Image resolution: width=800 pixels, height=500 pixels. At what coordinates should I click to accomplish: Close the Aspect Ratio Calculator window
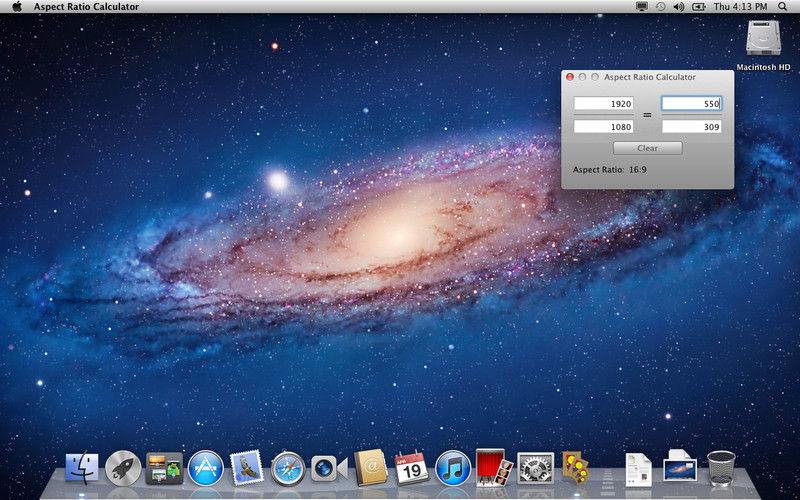570,77
